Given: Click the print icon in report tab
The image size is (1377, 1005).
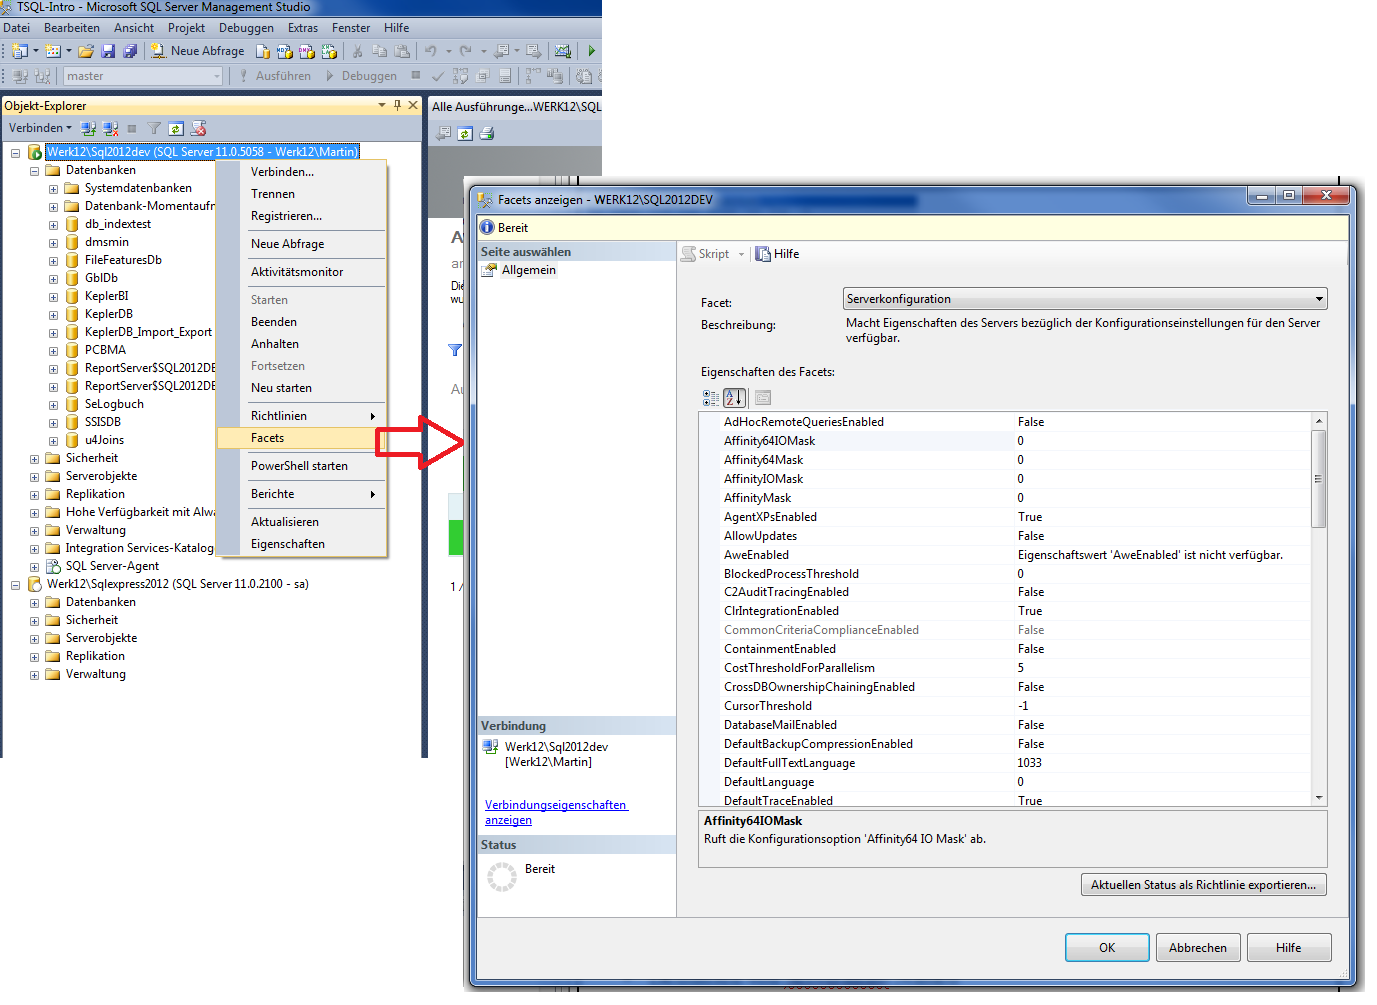Looking at the screenshot, I should coord(487,133).
